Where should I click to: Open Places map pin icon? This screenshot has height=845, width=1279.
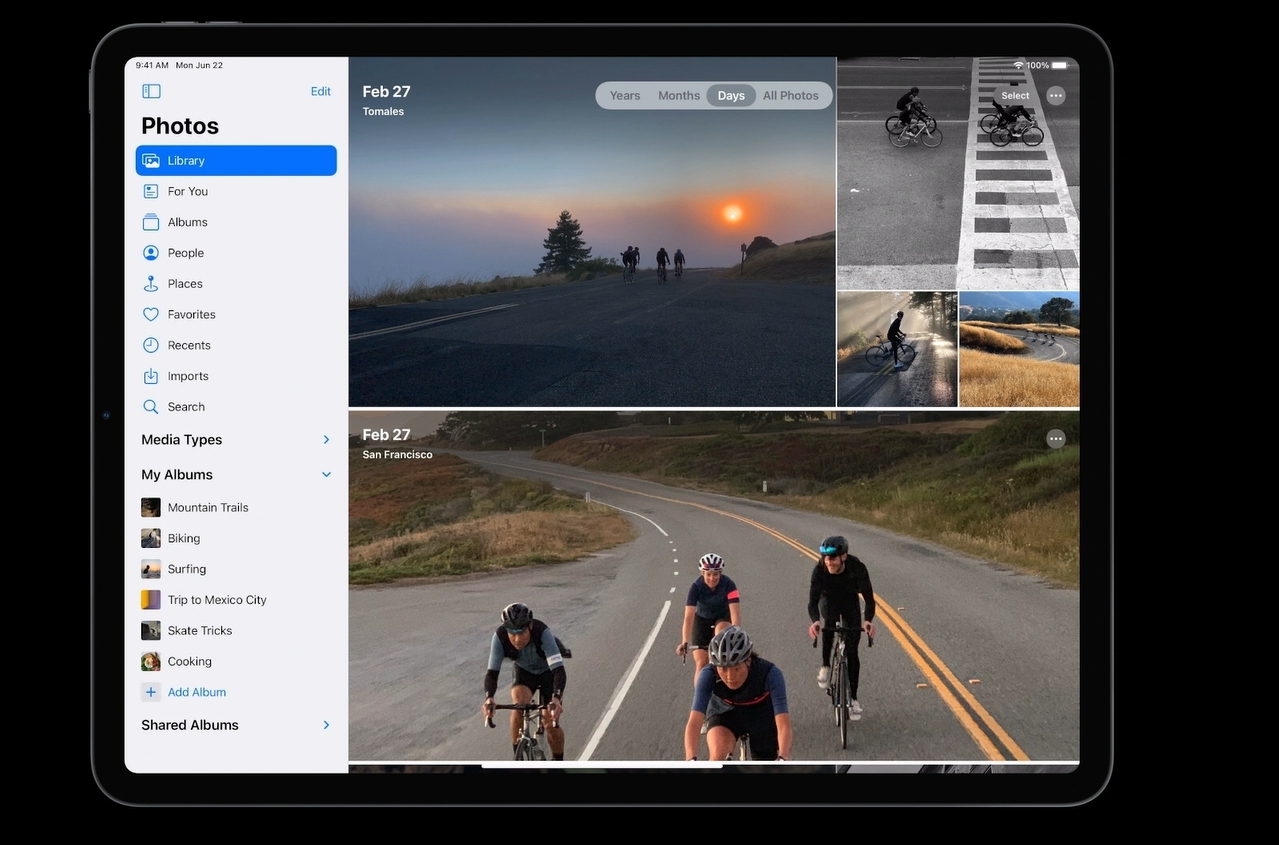pos(151,284)
